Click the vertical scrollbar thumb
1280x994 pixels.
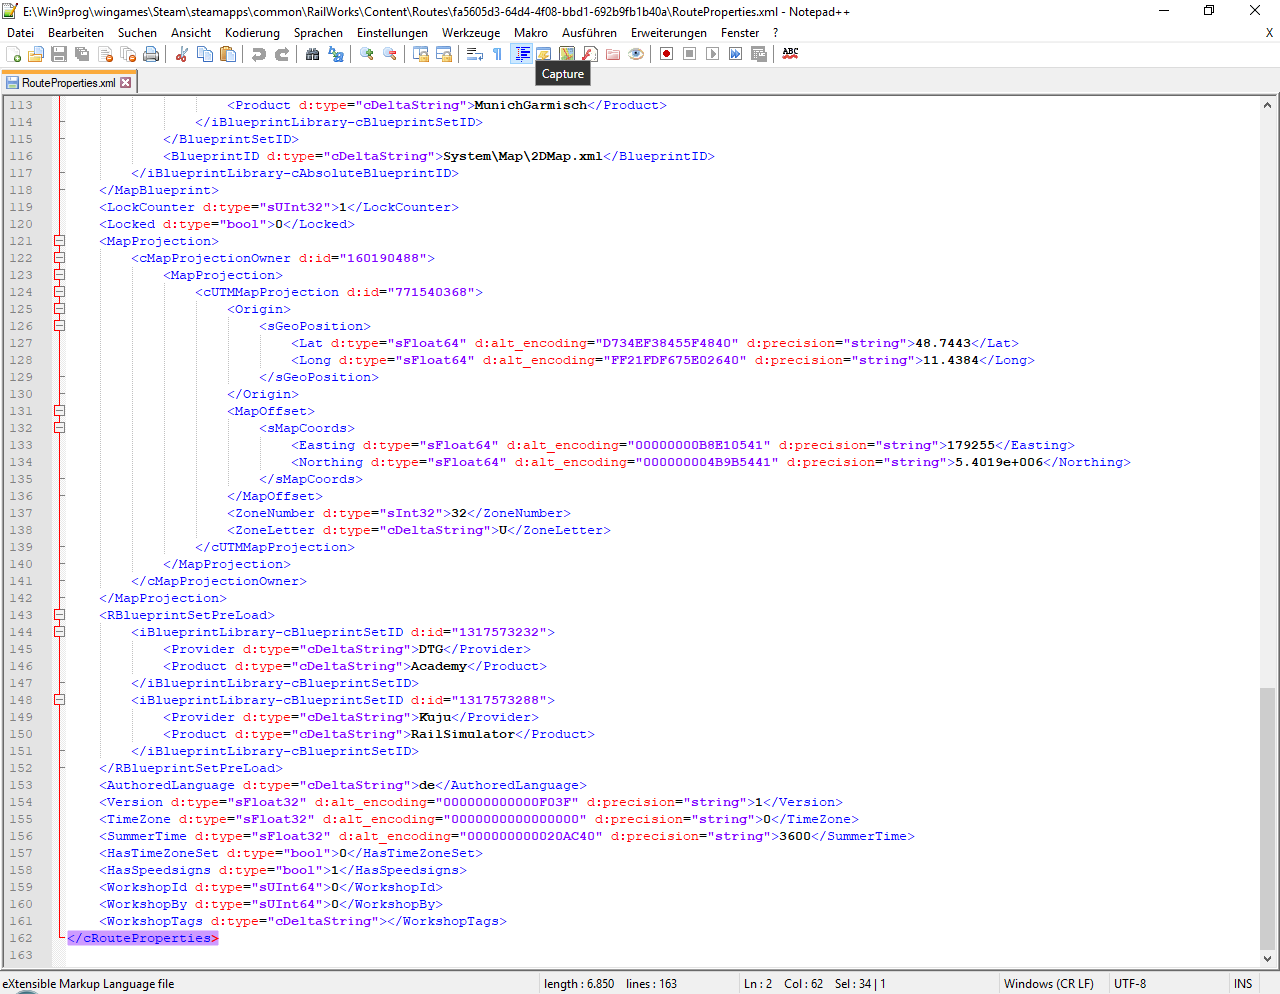[x=1267, y=818]
